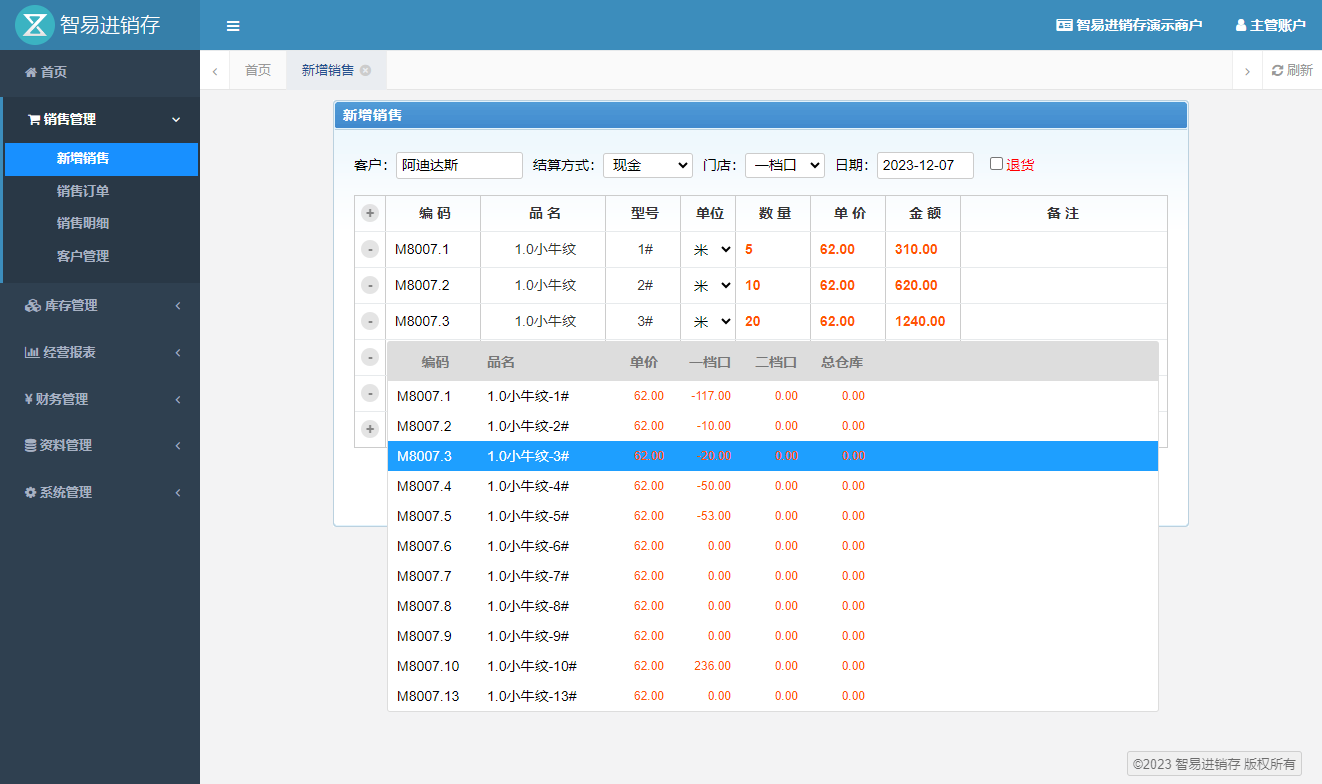Click the 刷新 refresh button
Screen dimensions: 1322x784
[1292, 70]
